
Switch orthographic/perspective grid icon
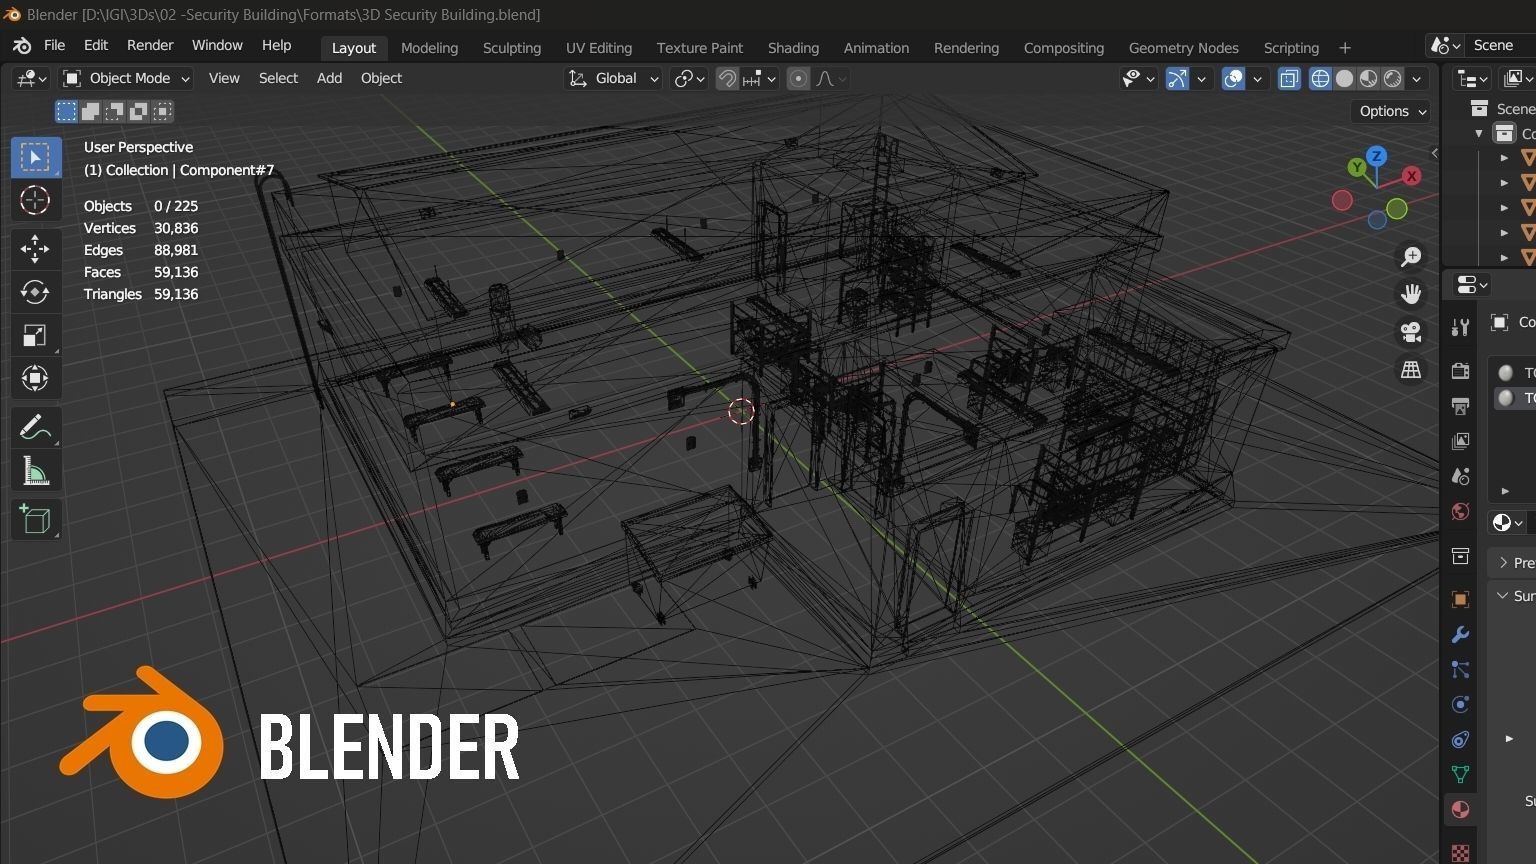pyautogui.click(x=1411, y=370)
